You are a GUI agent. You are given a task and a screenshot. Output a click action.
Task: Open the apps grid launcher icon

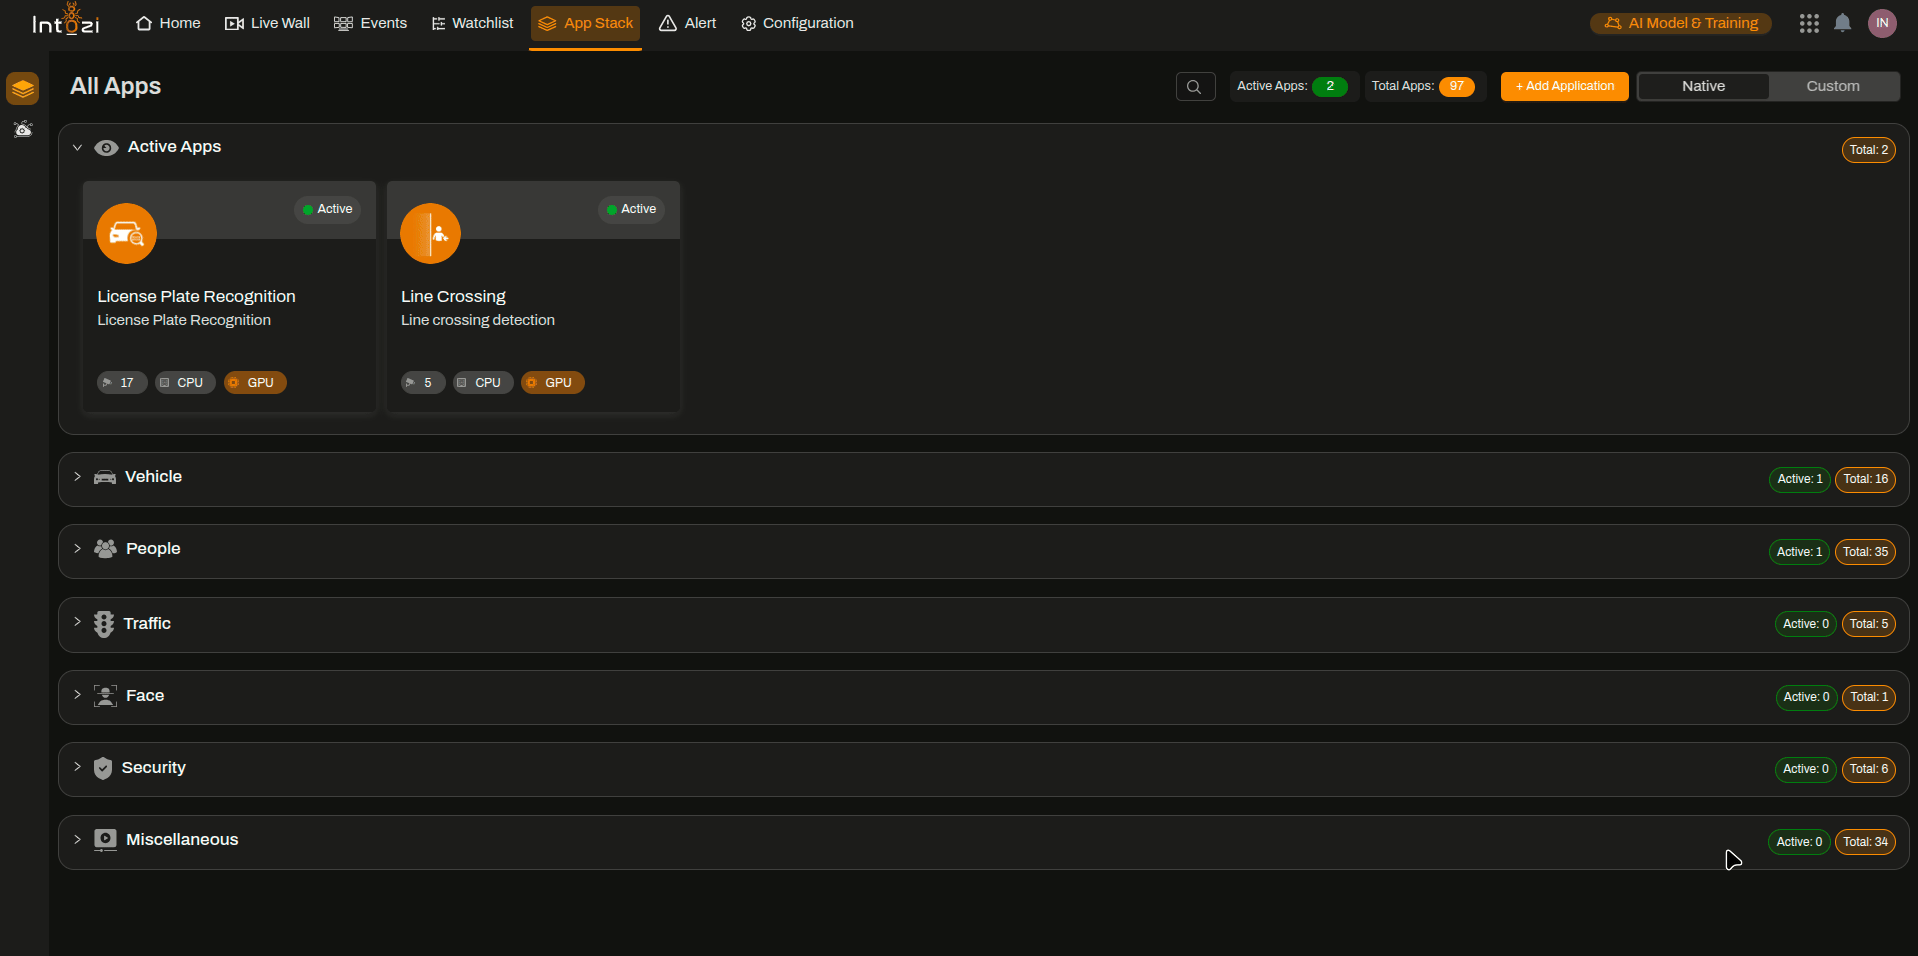[x=1808, y=23]
